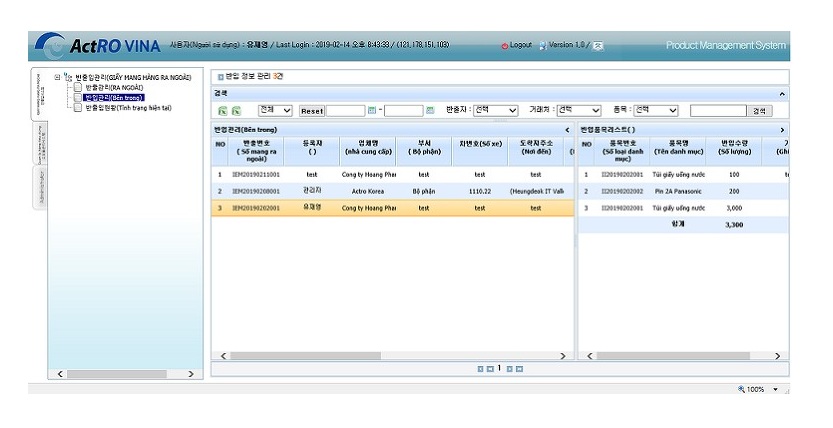833x428 pixels.
Task: Click page icon beside (Tình trạng hiện tại)
Action: tap(78, 108)
